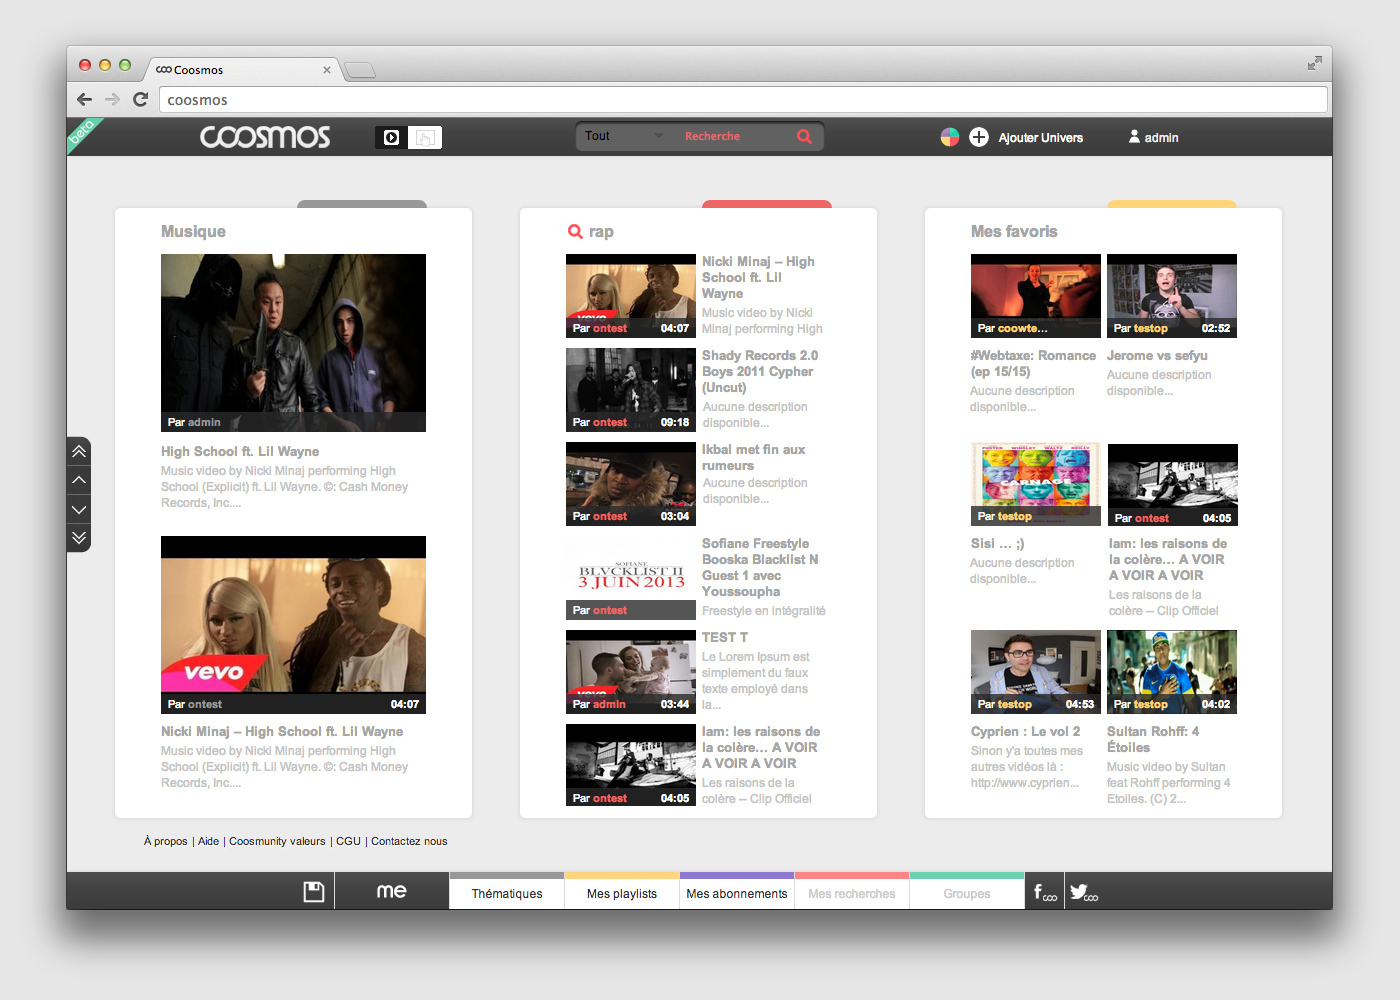The image size is (1400, 1000).
Task: Close the Coosmos browser tab
Action: pos(327,70)
